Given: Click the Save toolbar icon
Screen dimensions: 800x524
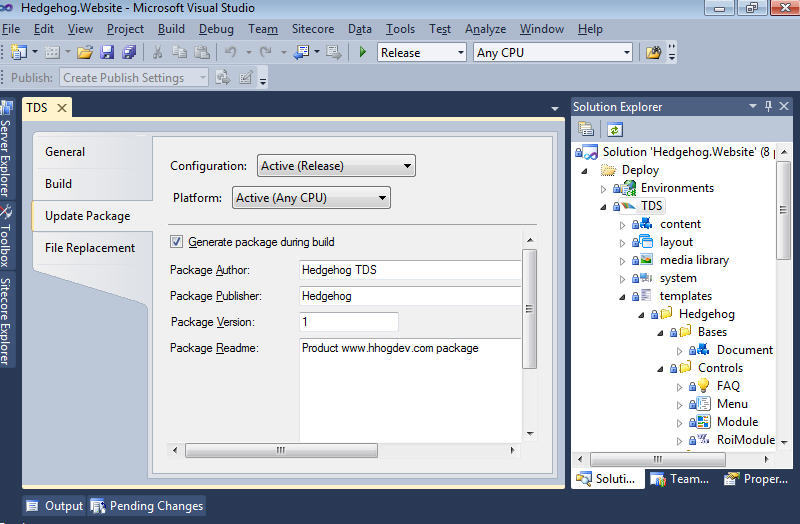Looking at the screenshot, I should click(x=107, y=52).
